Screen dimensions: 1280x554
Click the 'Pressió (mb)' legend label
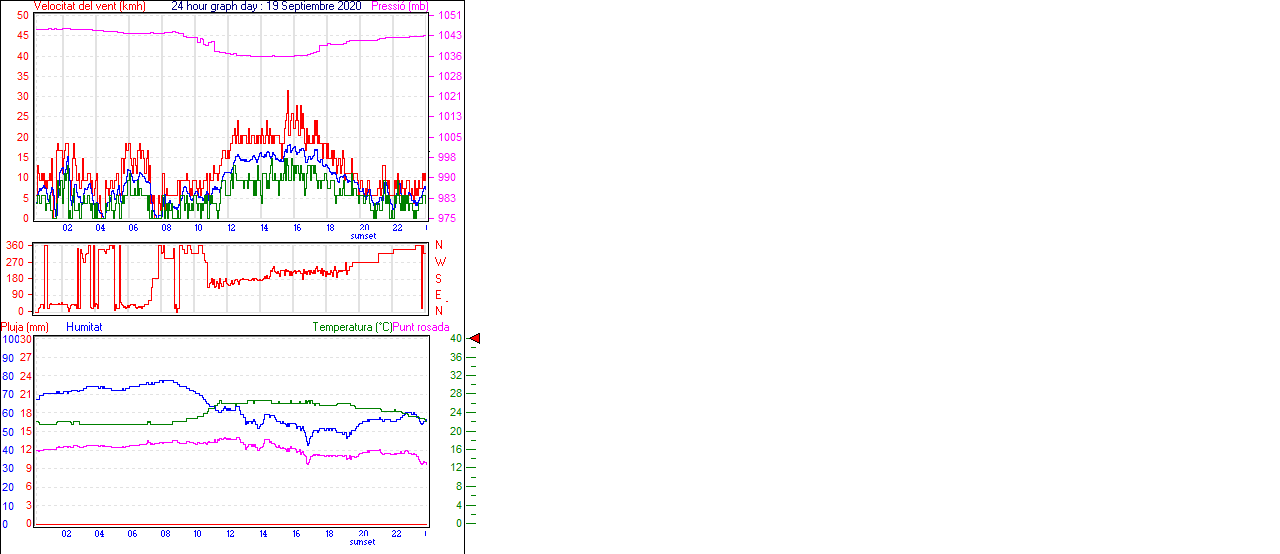pyautogui.click(x=397, y=6)
